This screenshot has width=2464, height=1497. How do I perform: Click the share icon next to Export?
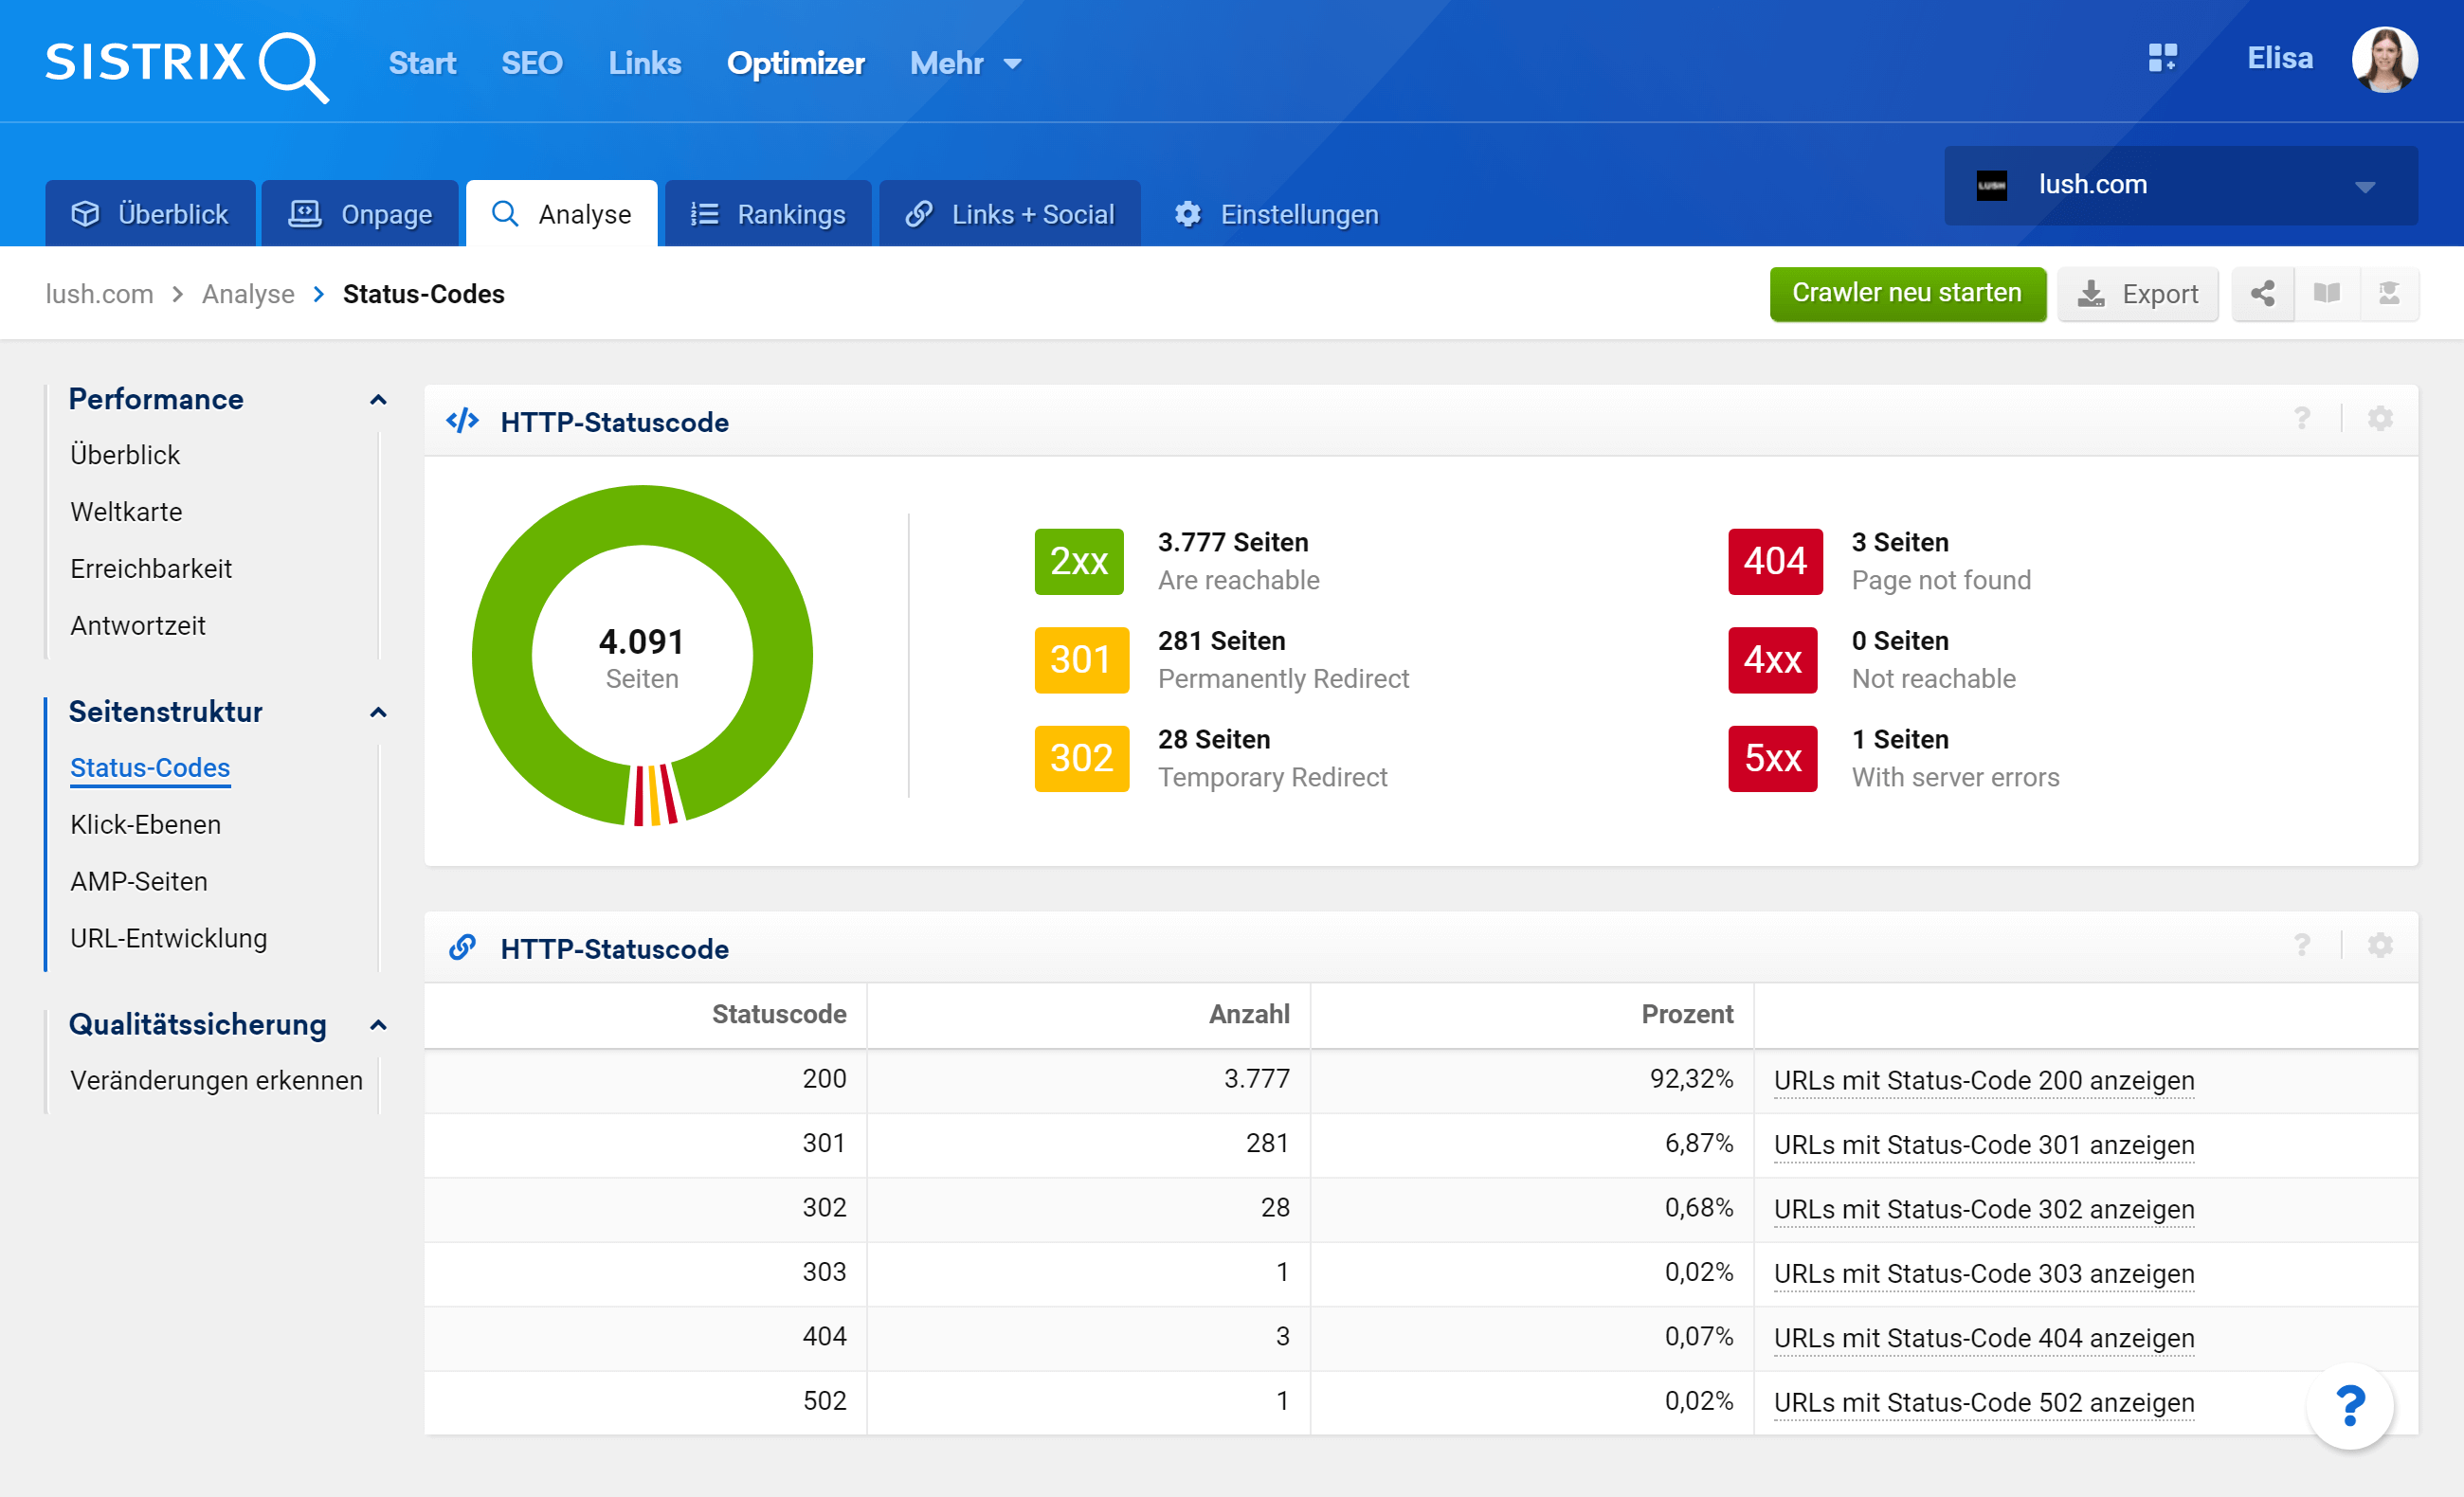2263,294
